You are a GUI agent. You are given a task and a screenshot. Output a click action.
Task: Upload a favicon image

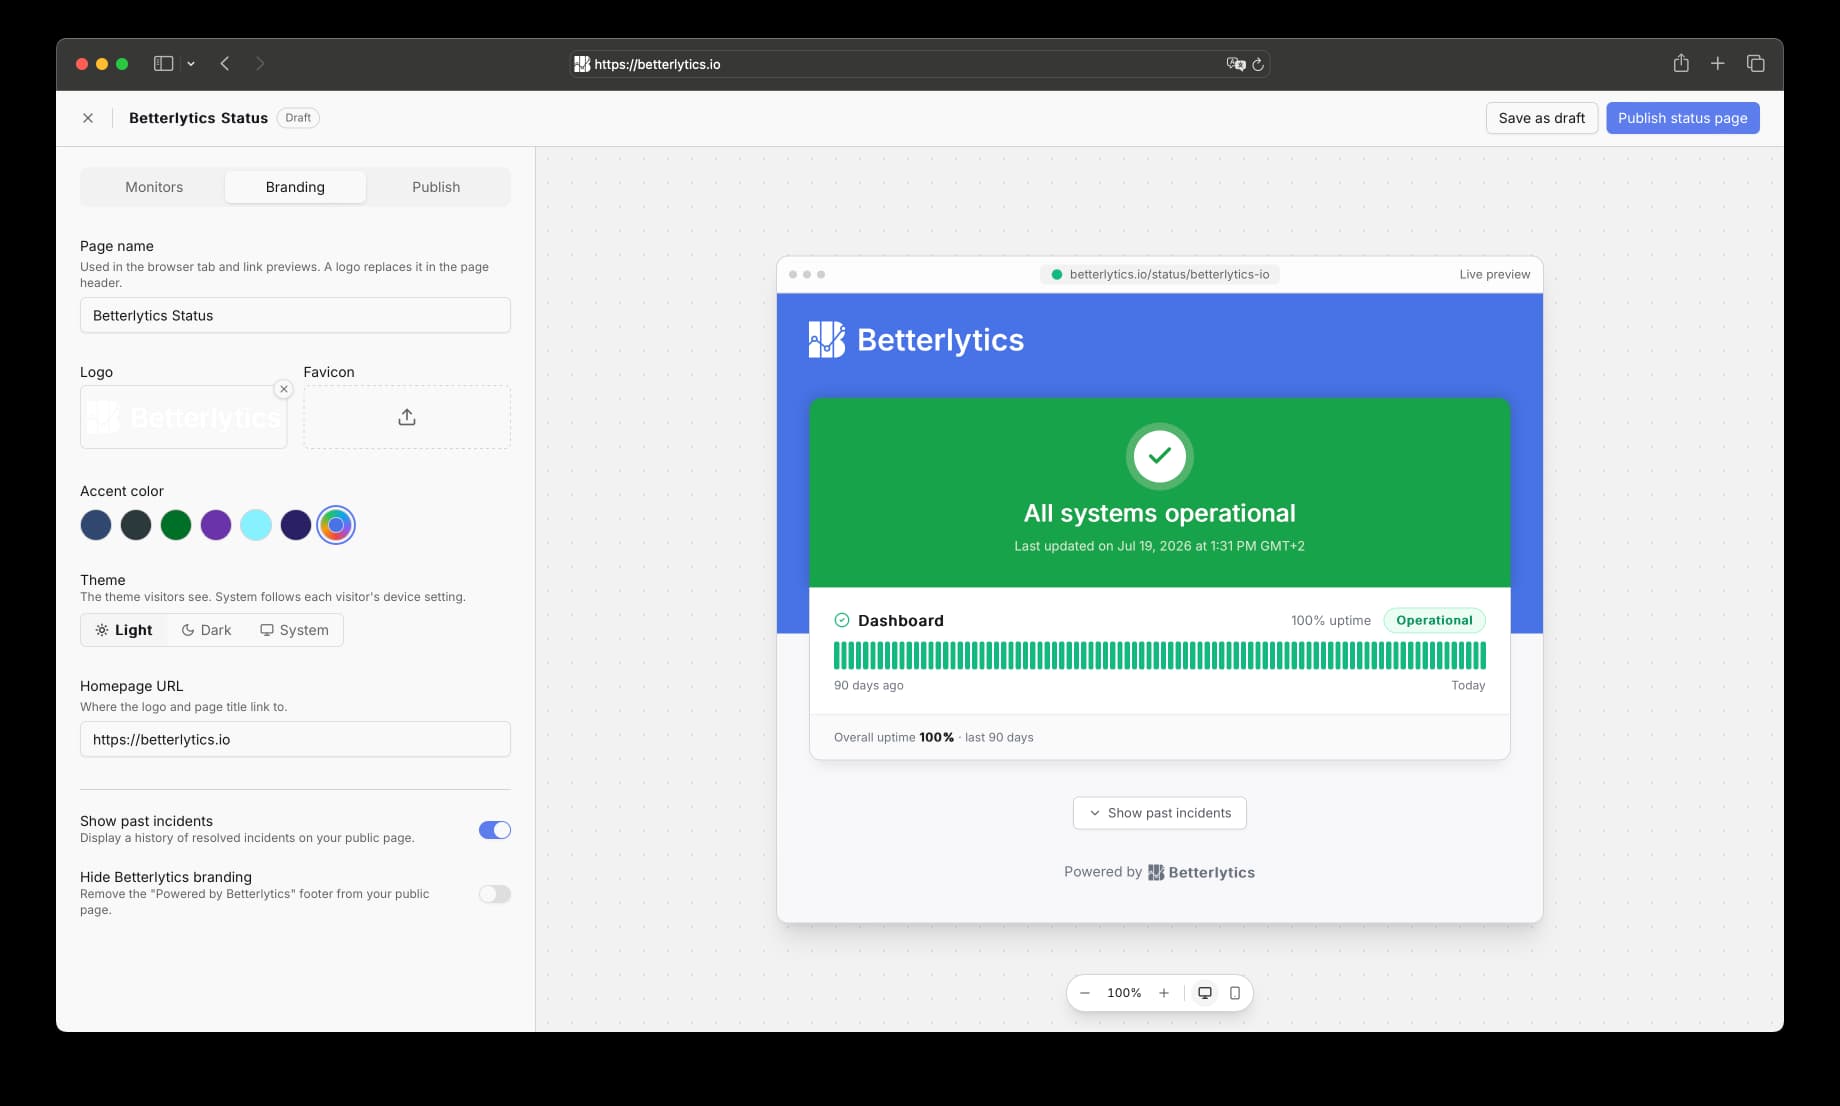point(407,417)
